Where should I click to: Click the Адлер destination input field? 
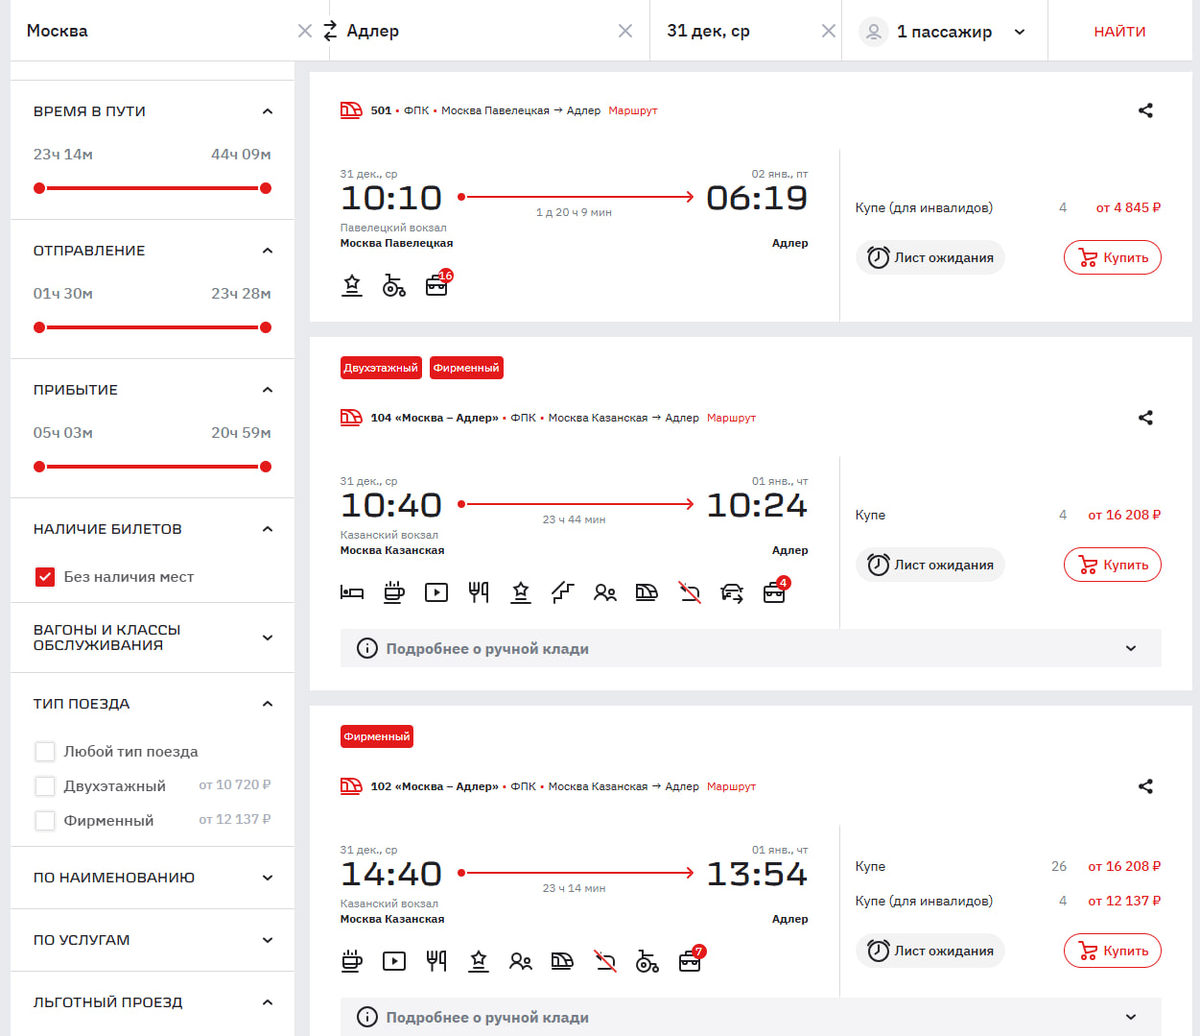[x=478, y=31]
